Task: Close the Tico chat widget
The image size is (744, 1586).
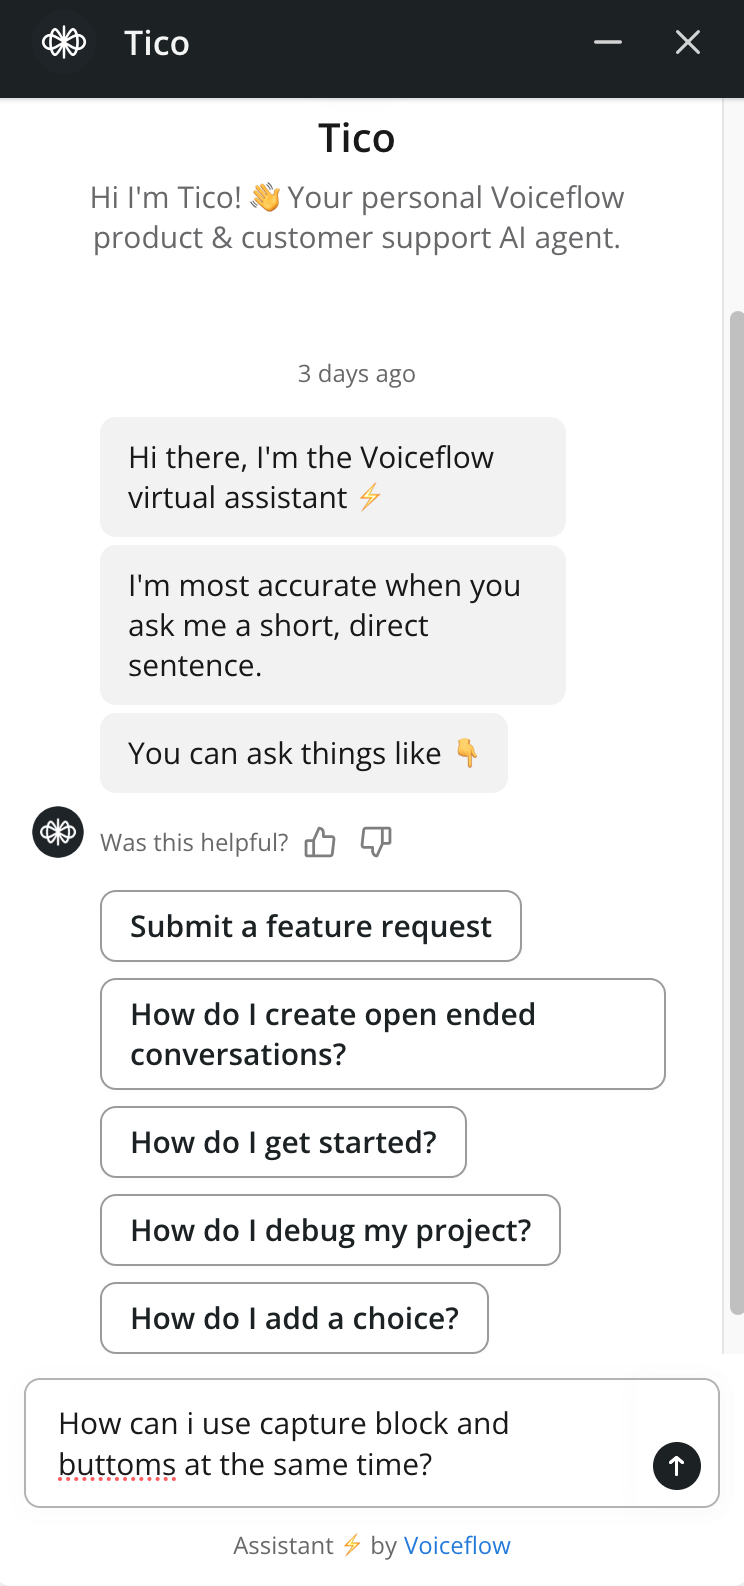Action: [x=688, y=42]
